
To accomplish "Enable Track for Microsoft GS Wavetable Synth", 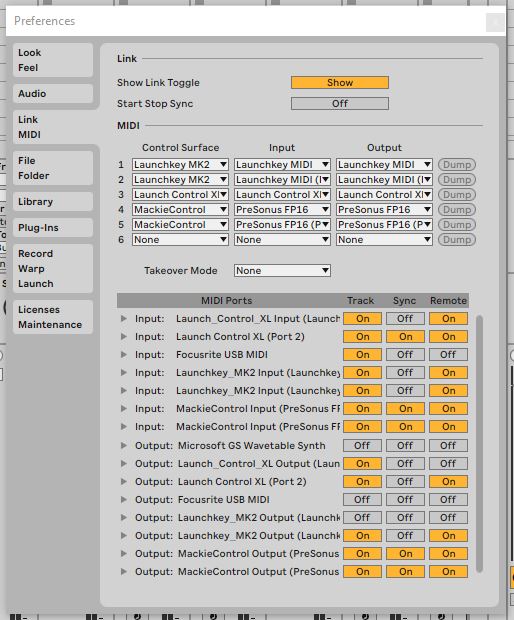I will click(363, 446).
